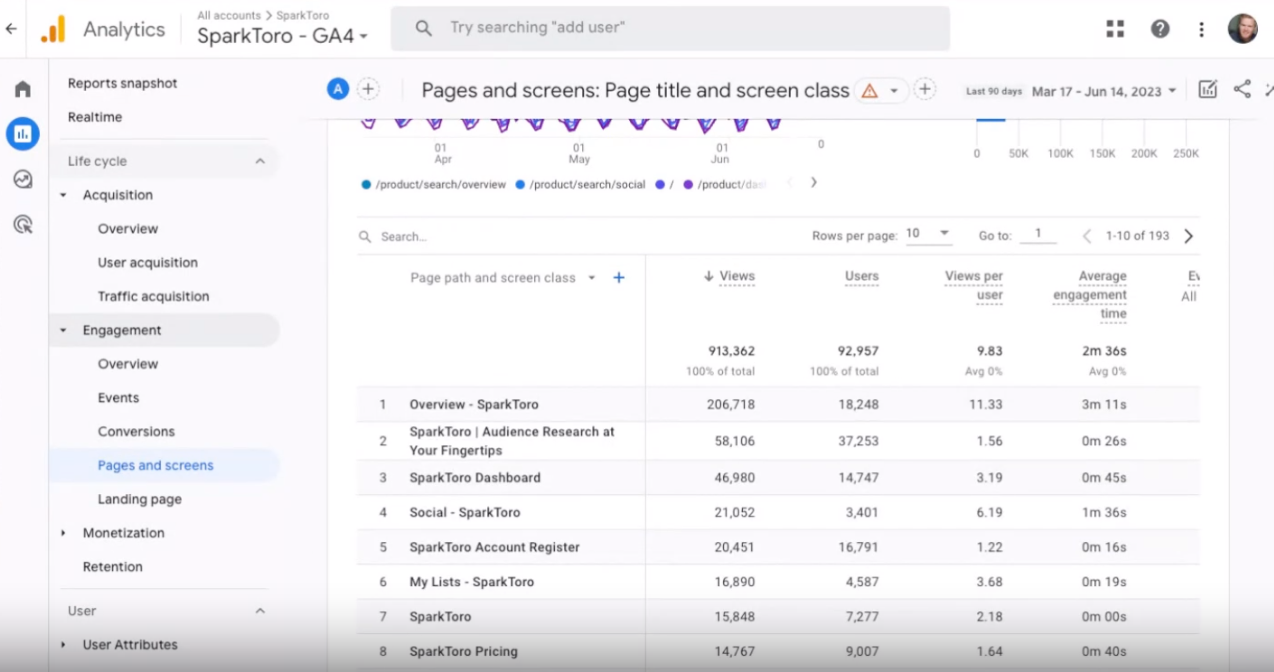Open dropdown beside the warning triangle
The height and width of the screenshot is (672, 1274).
(893, 91)
